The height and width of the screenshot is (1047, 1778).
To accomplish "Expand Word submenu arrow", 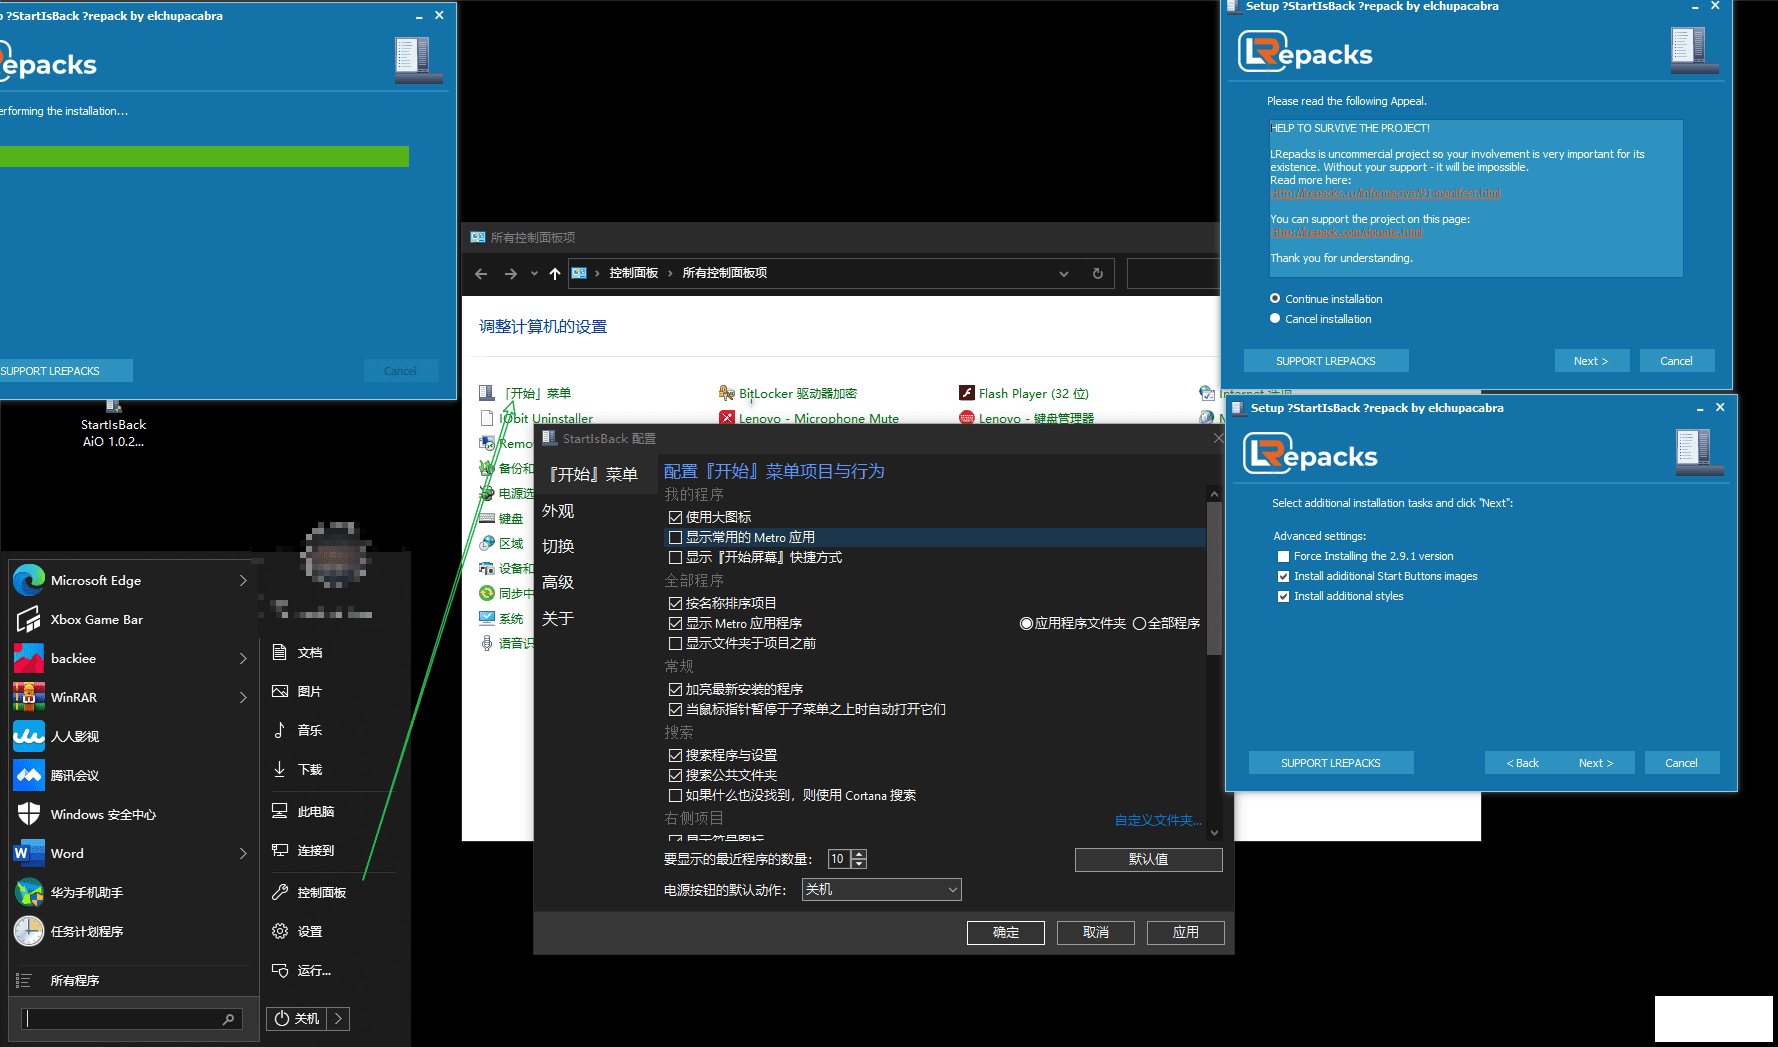I will (x=243, y=853).
